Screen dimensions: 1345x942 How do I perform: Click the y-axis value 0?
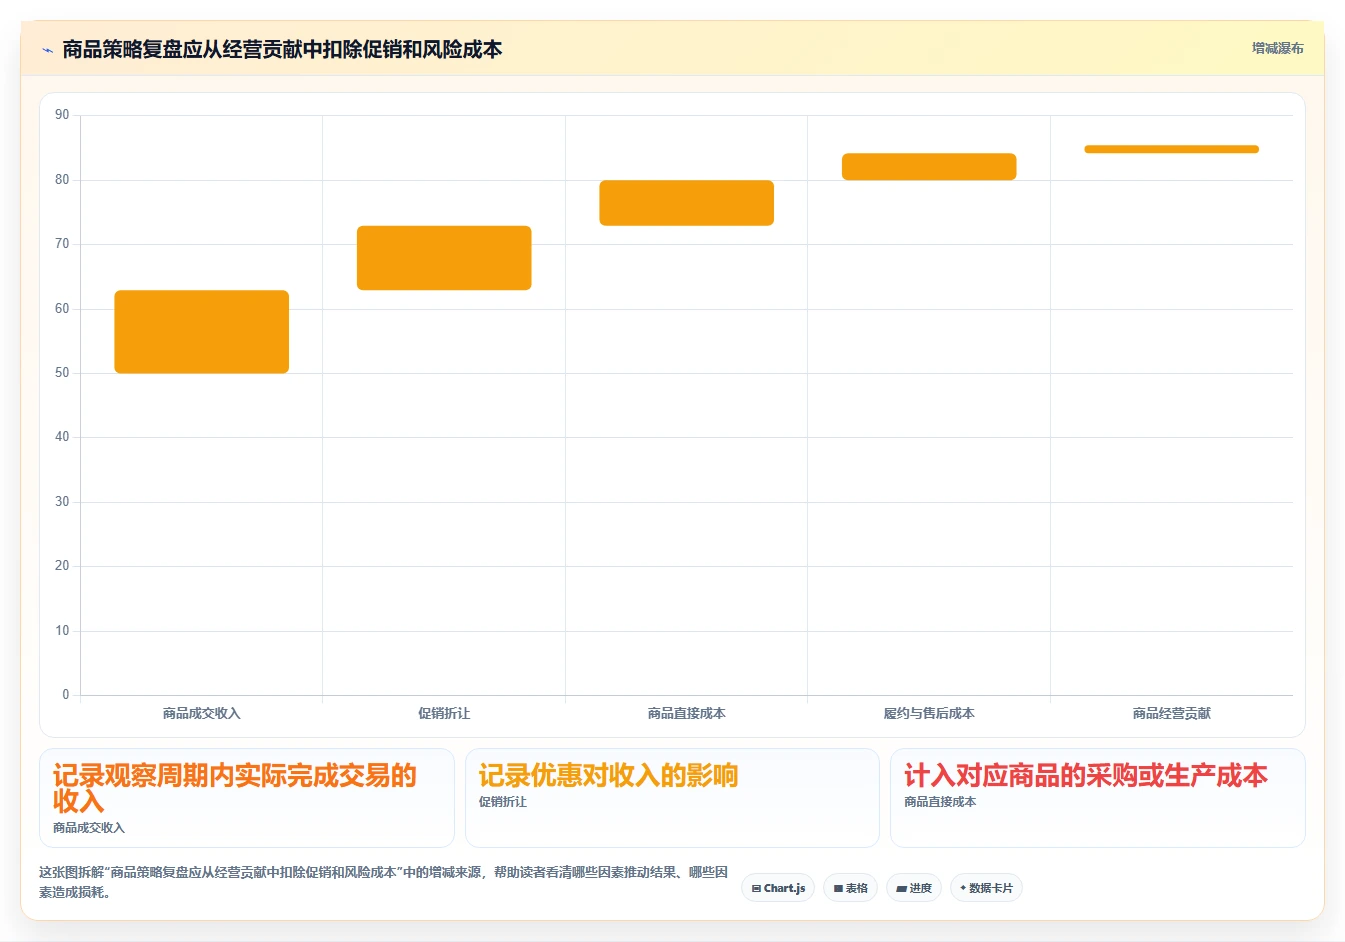pos(66,695)
